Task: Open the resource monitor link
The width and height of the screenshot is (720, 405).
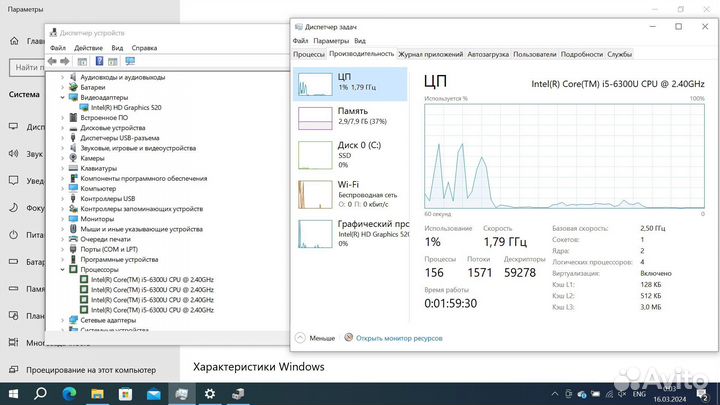Action: (x=399, y=338)
